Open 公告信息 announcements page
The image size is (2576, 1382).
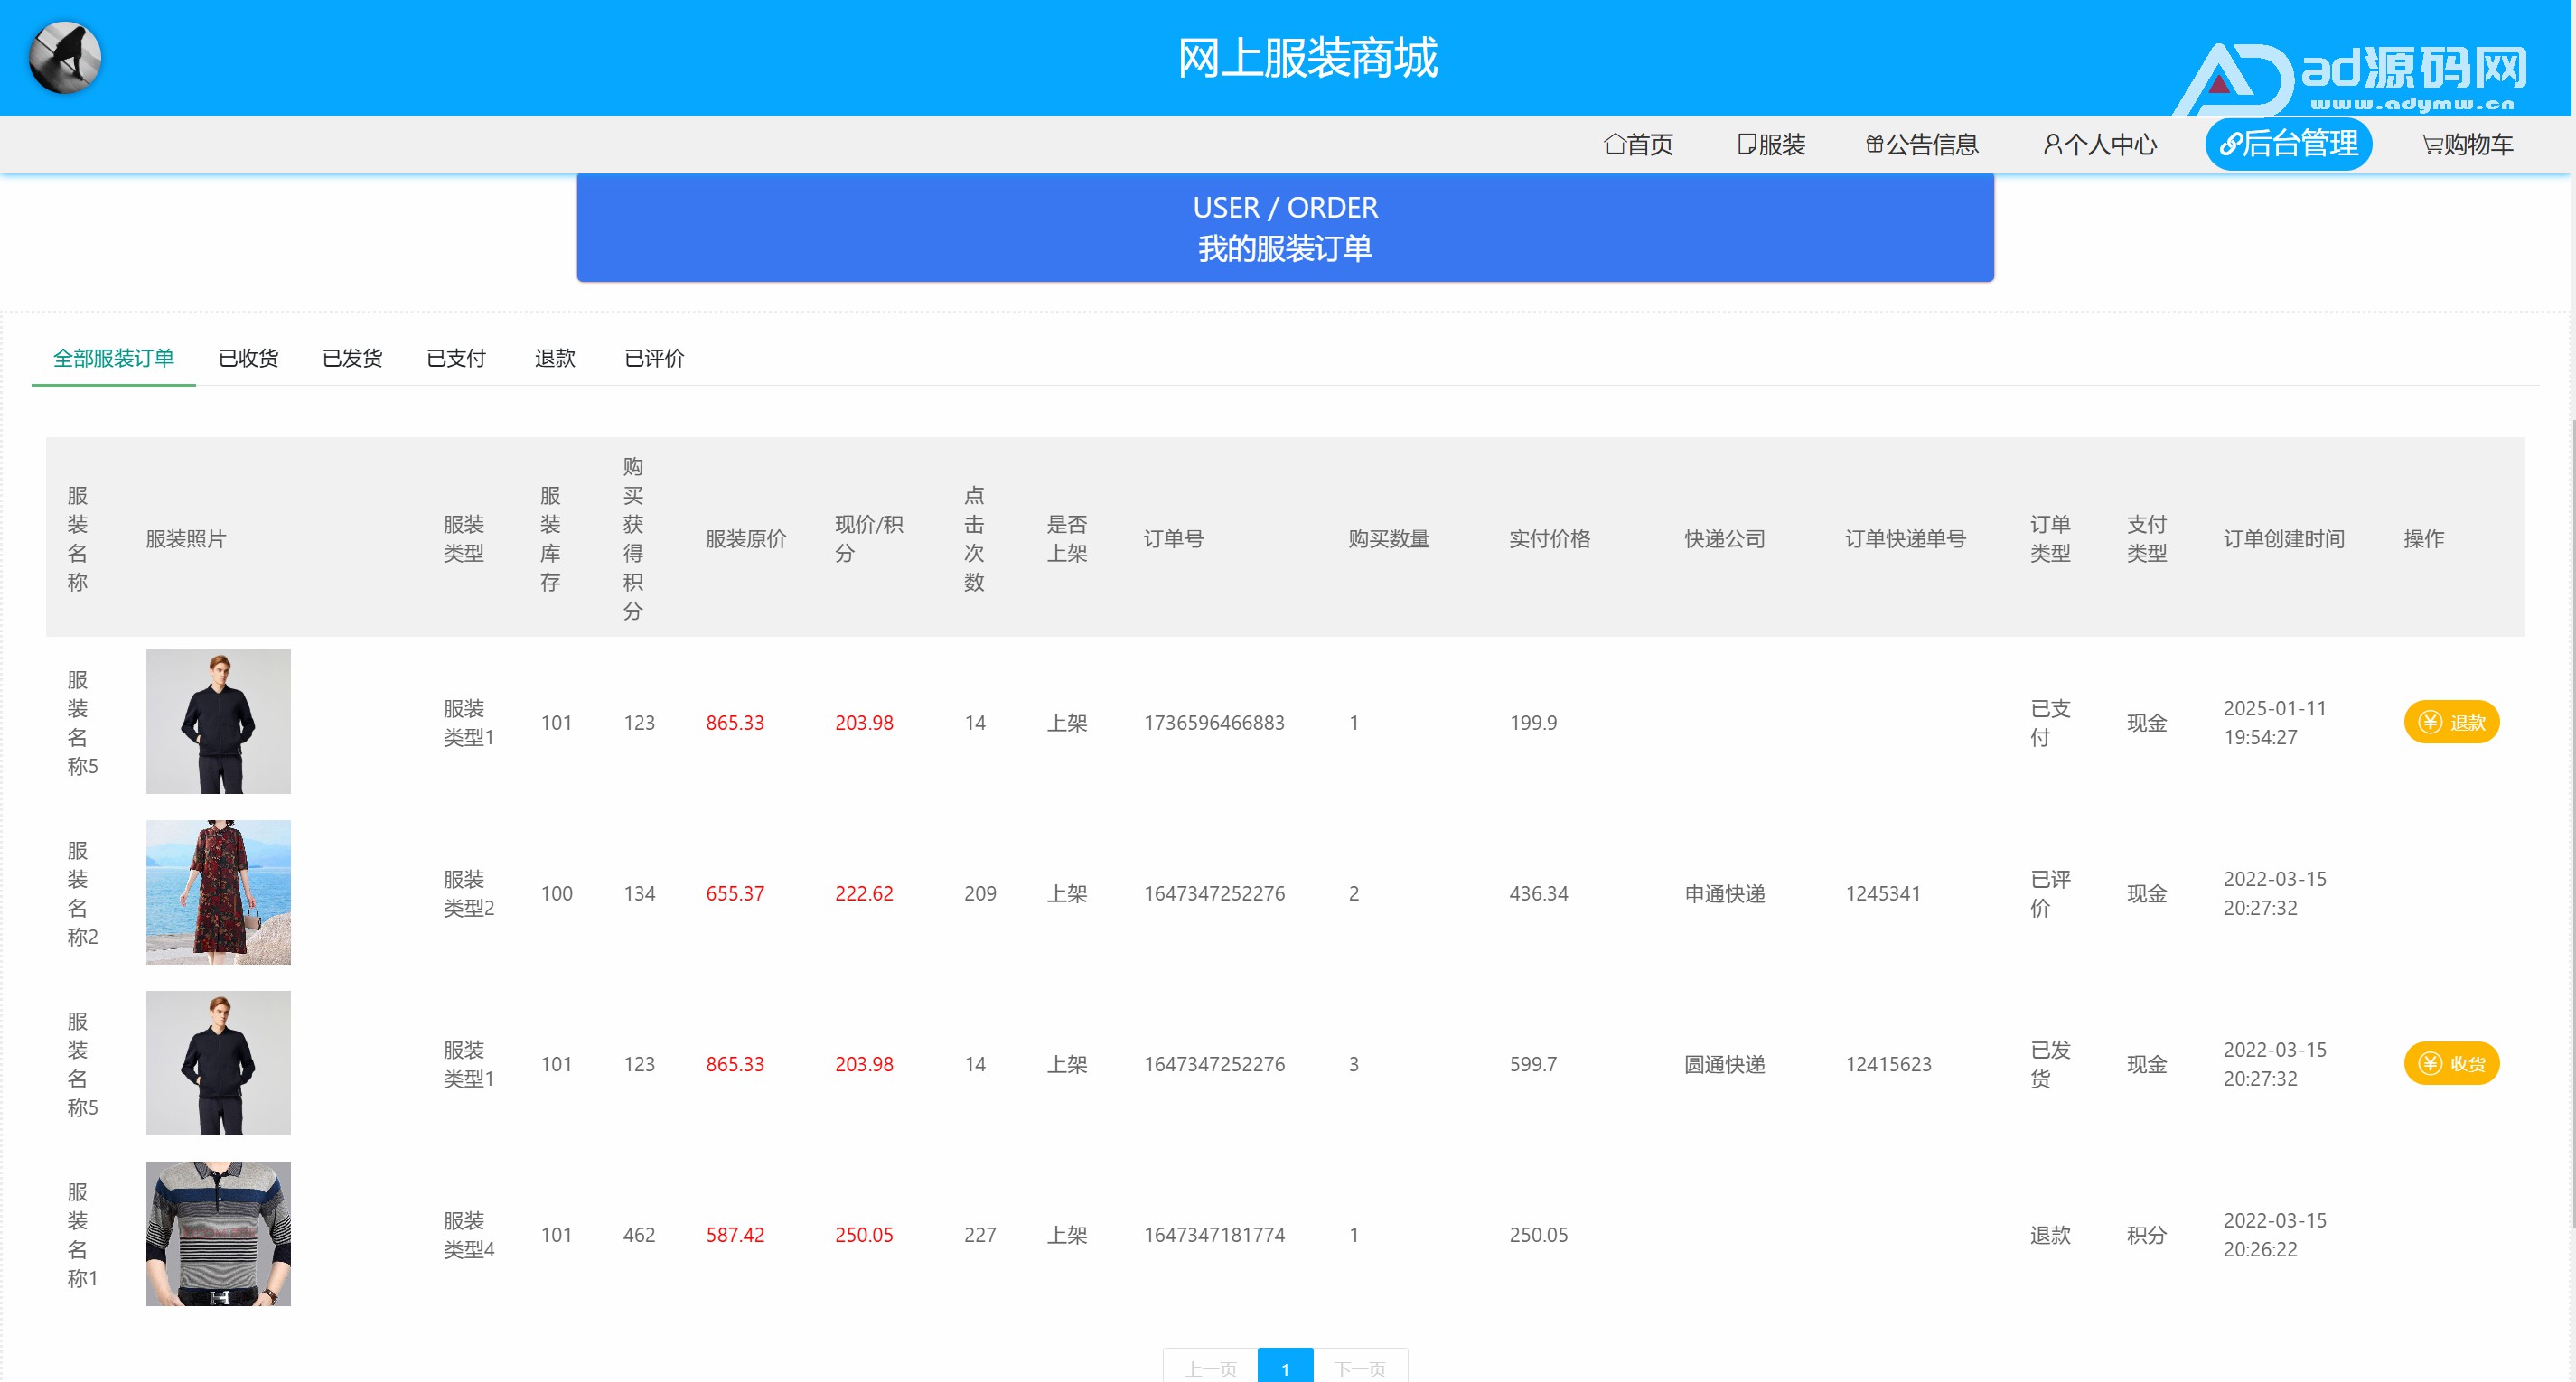click(1922, 145)
